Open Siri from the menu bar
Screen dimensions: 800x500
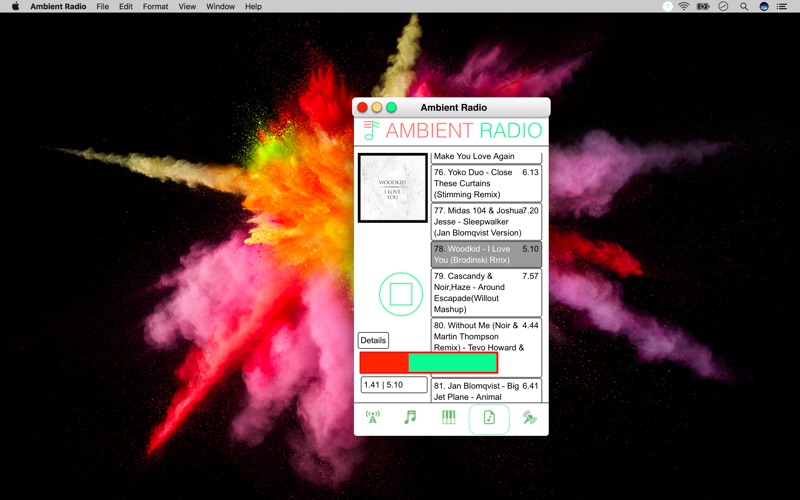coord(764,6)
